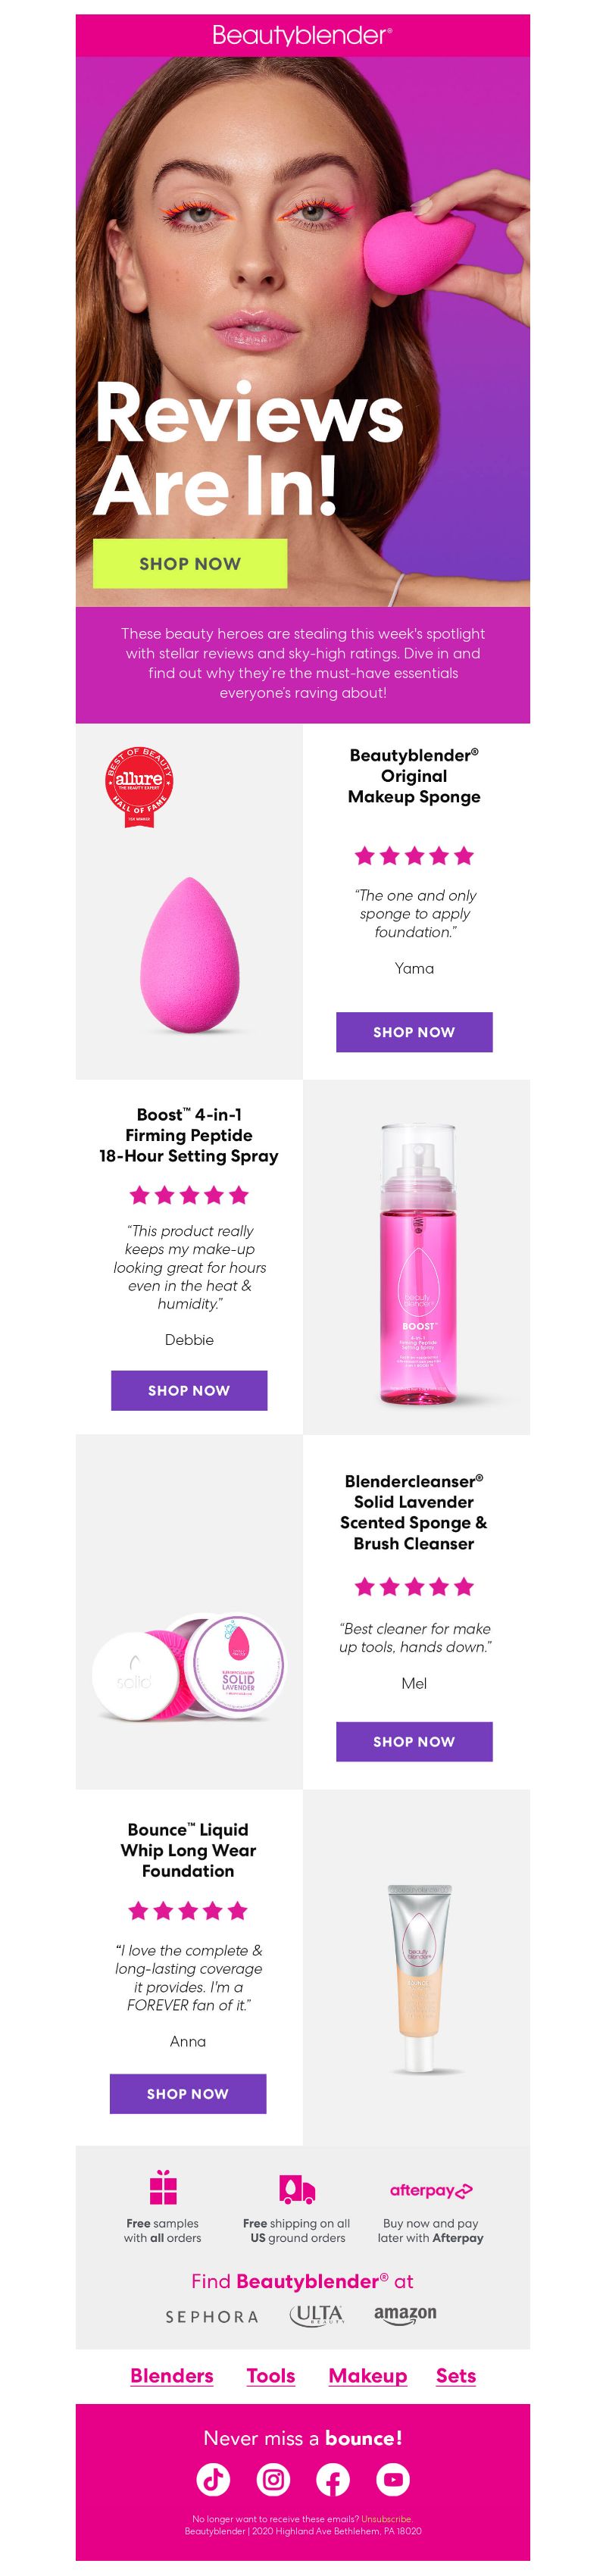Go to the Blenders category link

coord(172,2375)
